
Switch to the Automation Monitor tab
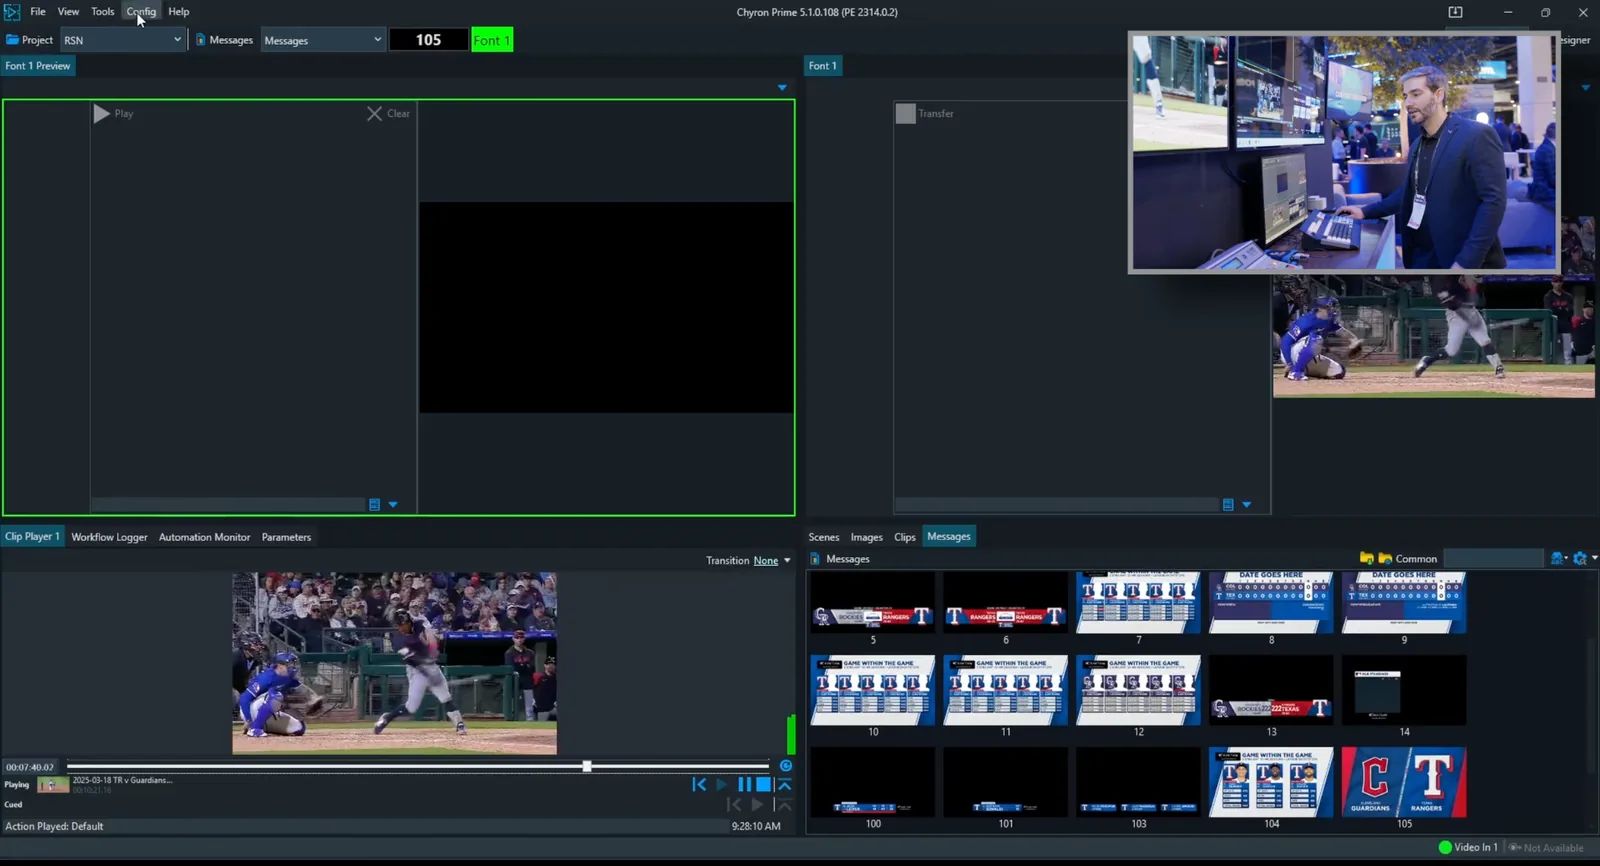click(204, 537)
